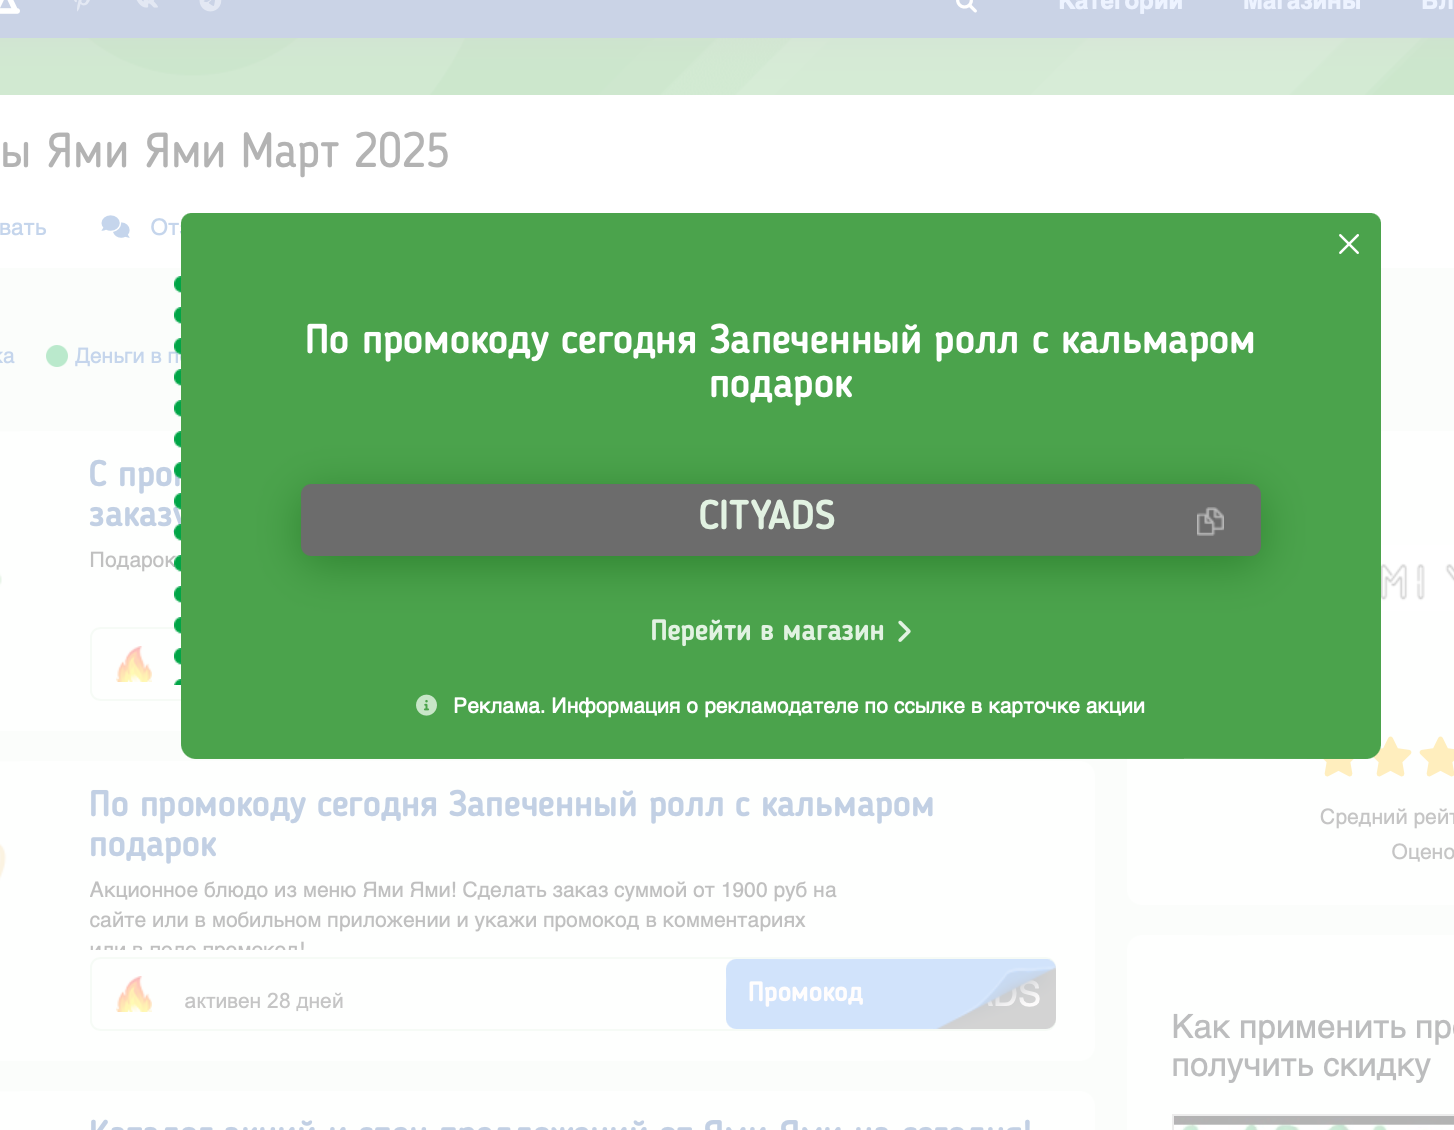Follow the 'Перейти в магазин' link

coord(780,631)
